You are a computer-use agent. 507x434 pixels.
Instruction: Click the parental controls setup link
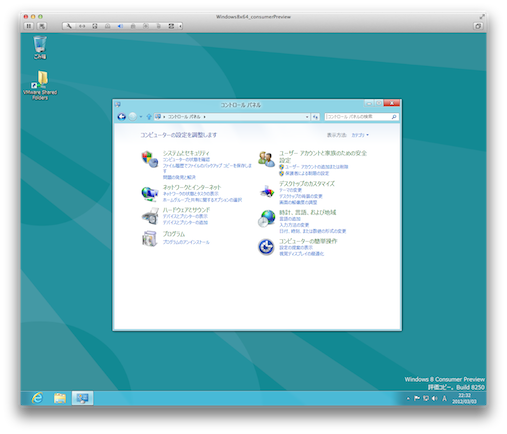307,173
